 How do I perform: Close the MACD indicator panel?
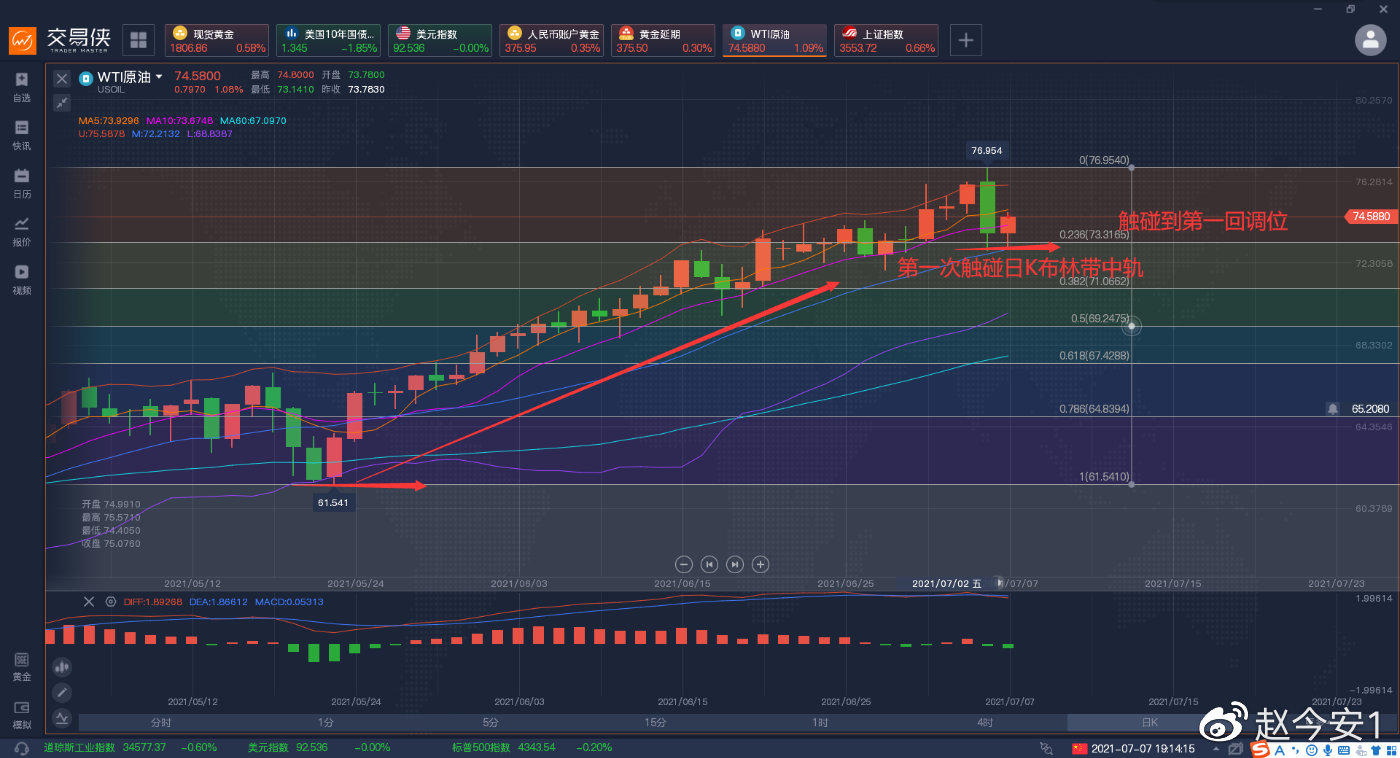(x=88, y=602)
